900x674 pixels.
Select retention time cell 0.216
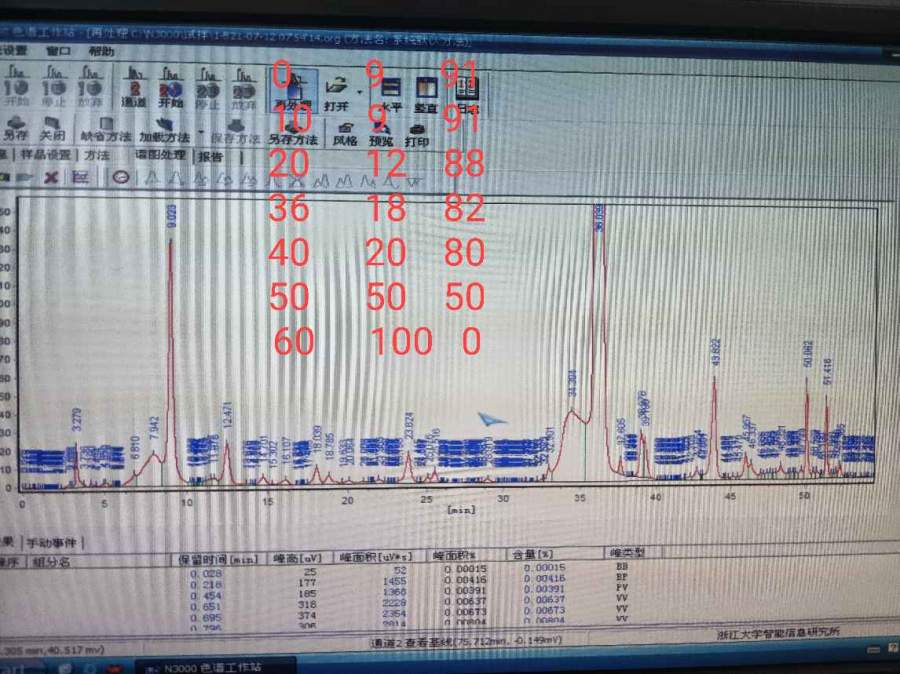(206, 584)
